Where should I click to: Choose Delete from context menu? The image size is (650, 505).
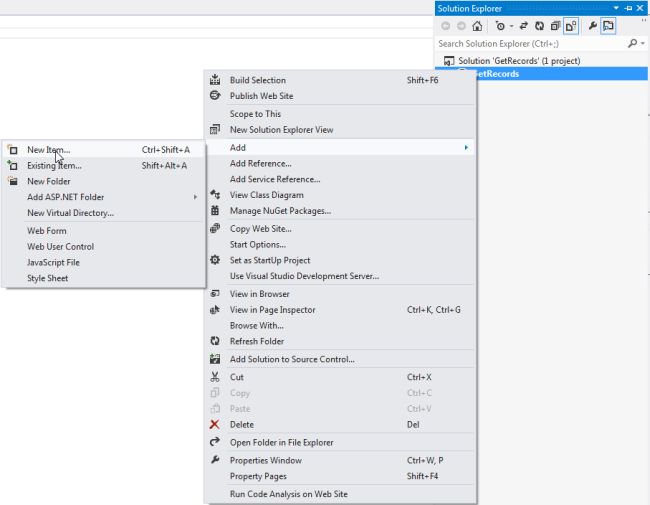tap(340, 425)
